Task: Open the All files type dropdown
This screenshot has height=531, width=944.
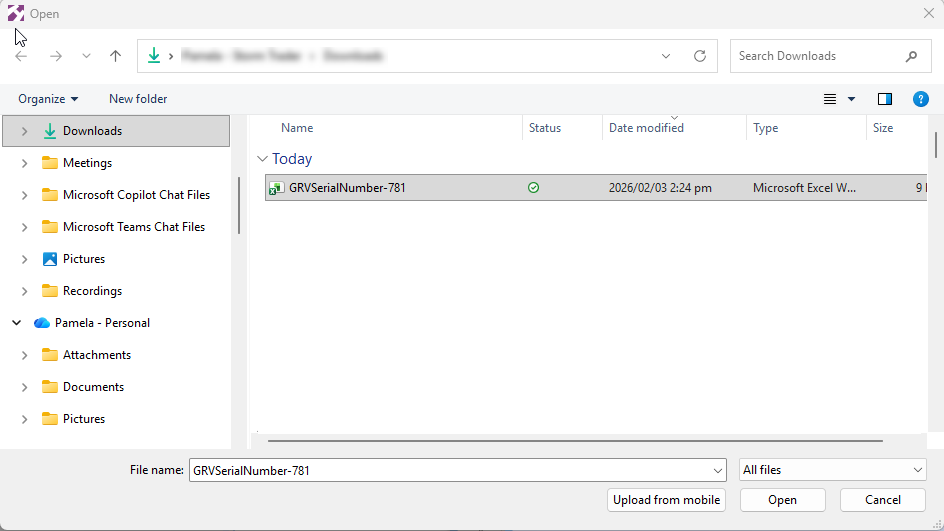Action: [x=833, y=470]
